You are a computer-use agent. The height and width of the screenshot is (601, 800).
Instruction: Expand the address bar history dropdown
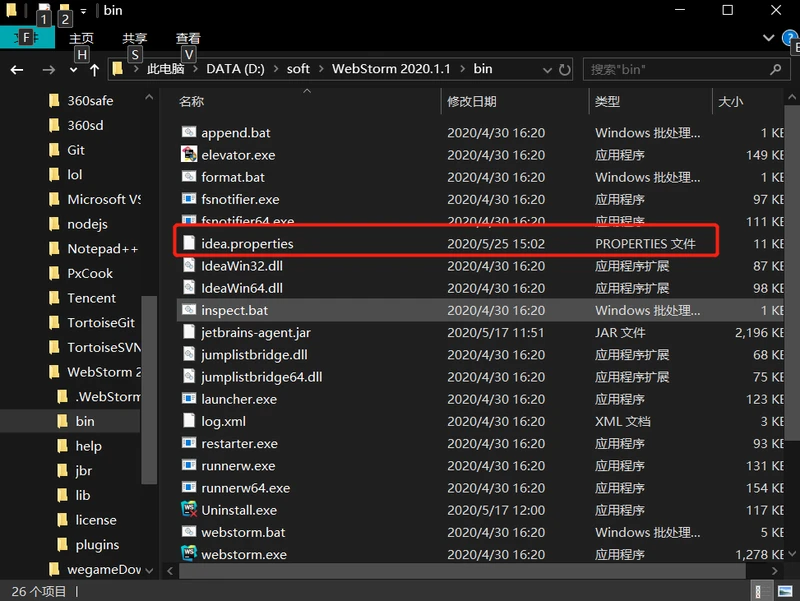[547, 70]
